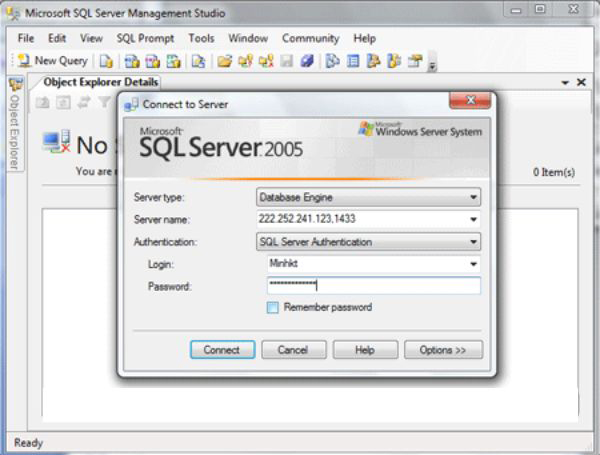Click the Options >> button
600x455 pixels.
point(443,350)
